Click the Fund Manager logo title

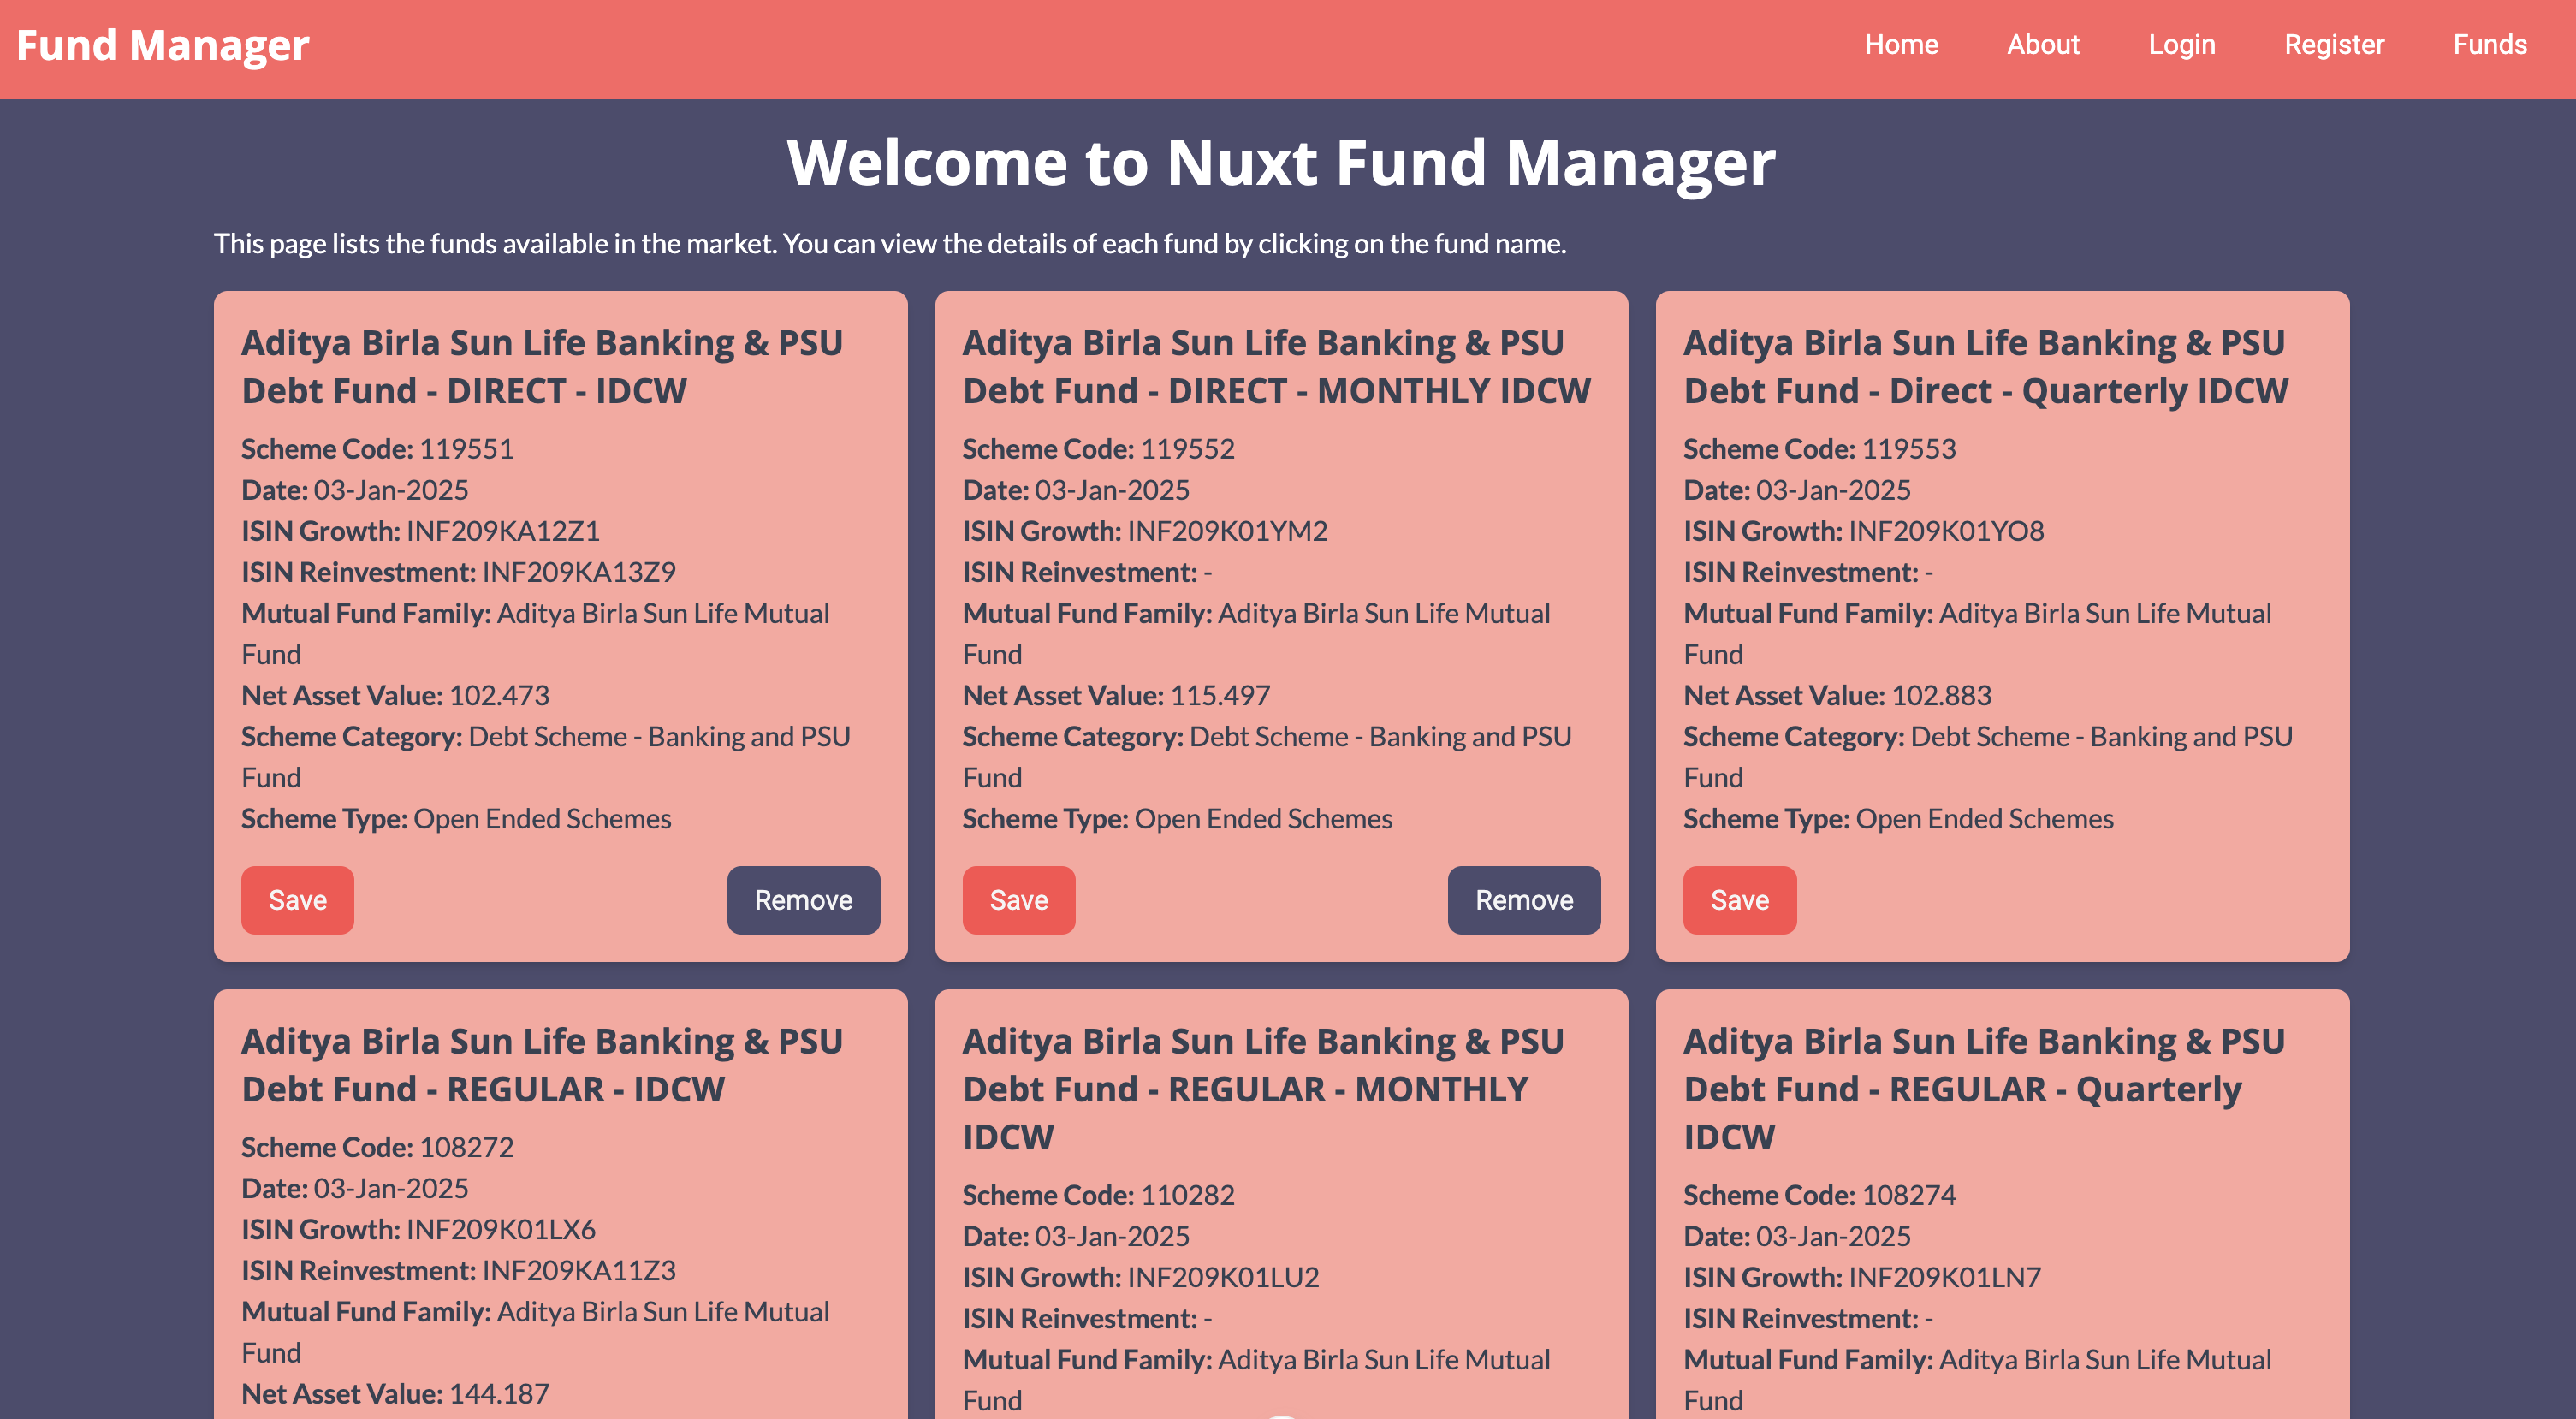163,45
